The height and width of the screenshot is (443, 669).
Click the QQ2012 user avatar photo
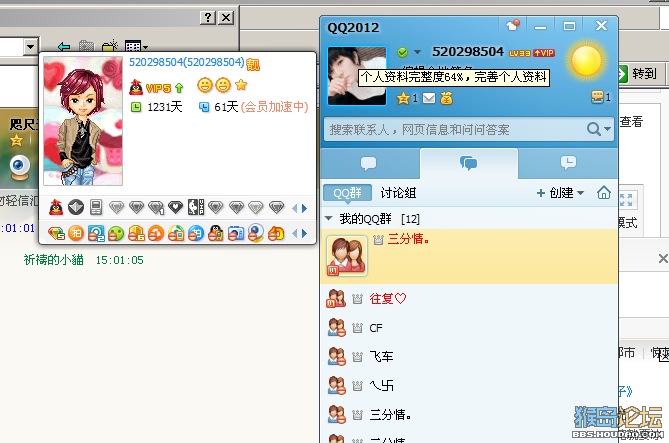357,76
